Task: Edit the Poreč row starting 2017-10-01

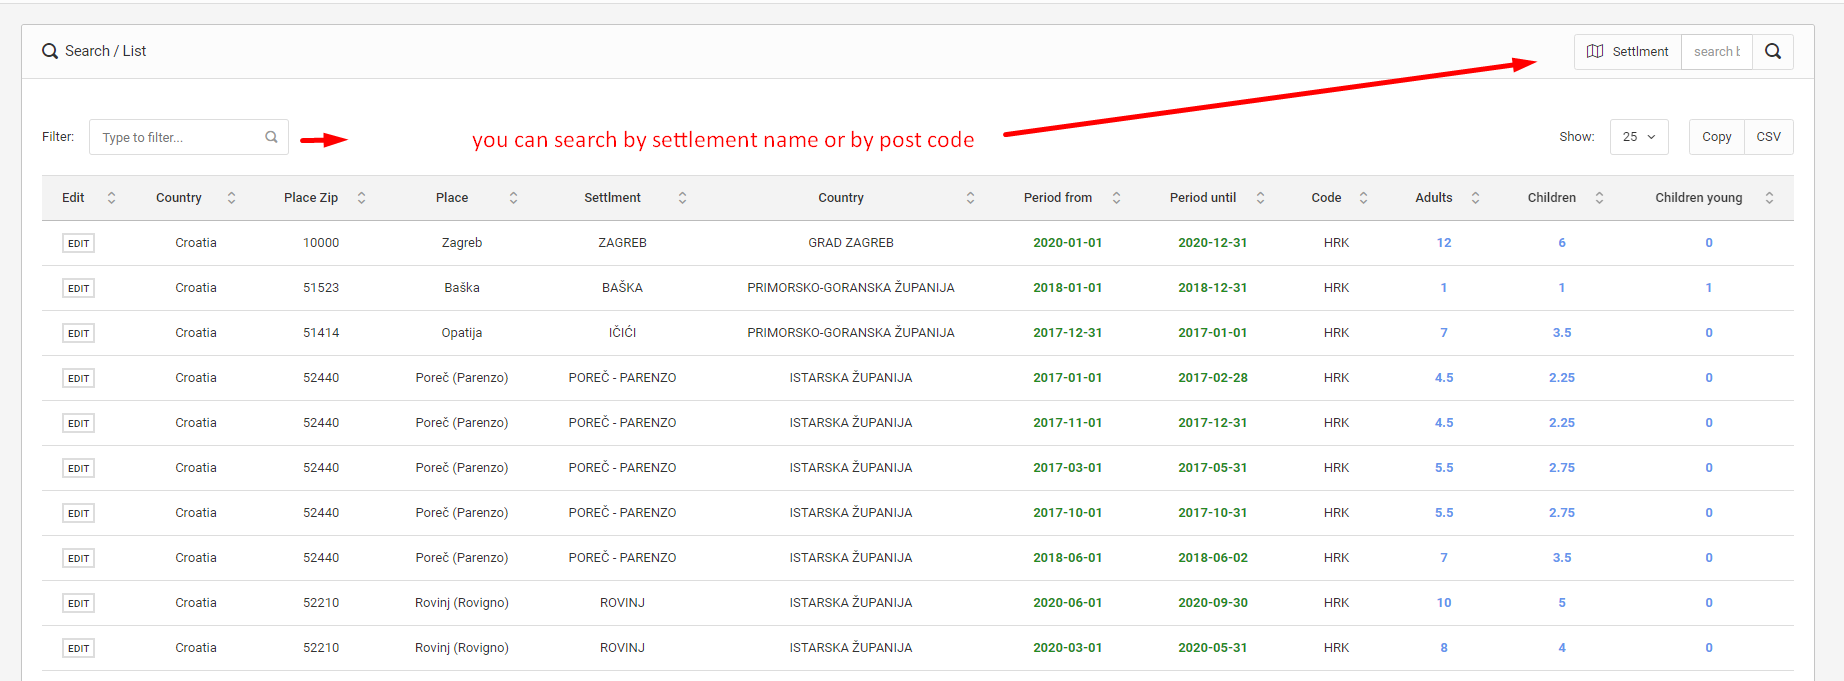Action: click(78, 513)
